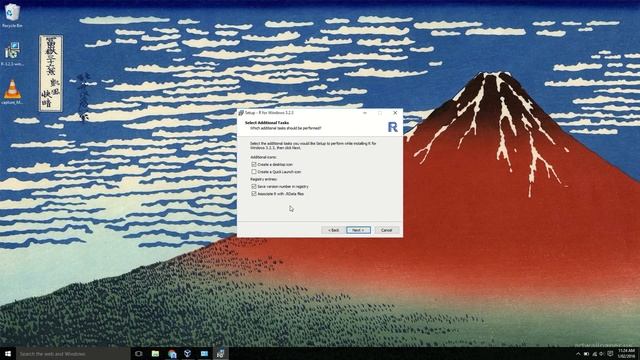The height and width of the screenshot is (360, 640).
Task: Minimize the R for Windows Setup dialog
Action: click(x=365, y=113)
